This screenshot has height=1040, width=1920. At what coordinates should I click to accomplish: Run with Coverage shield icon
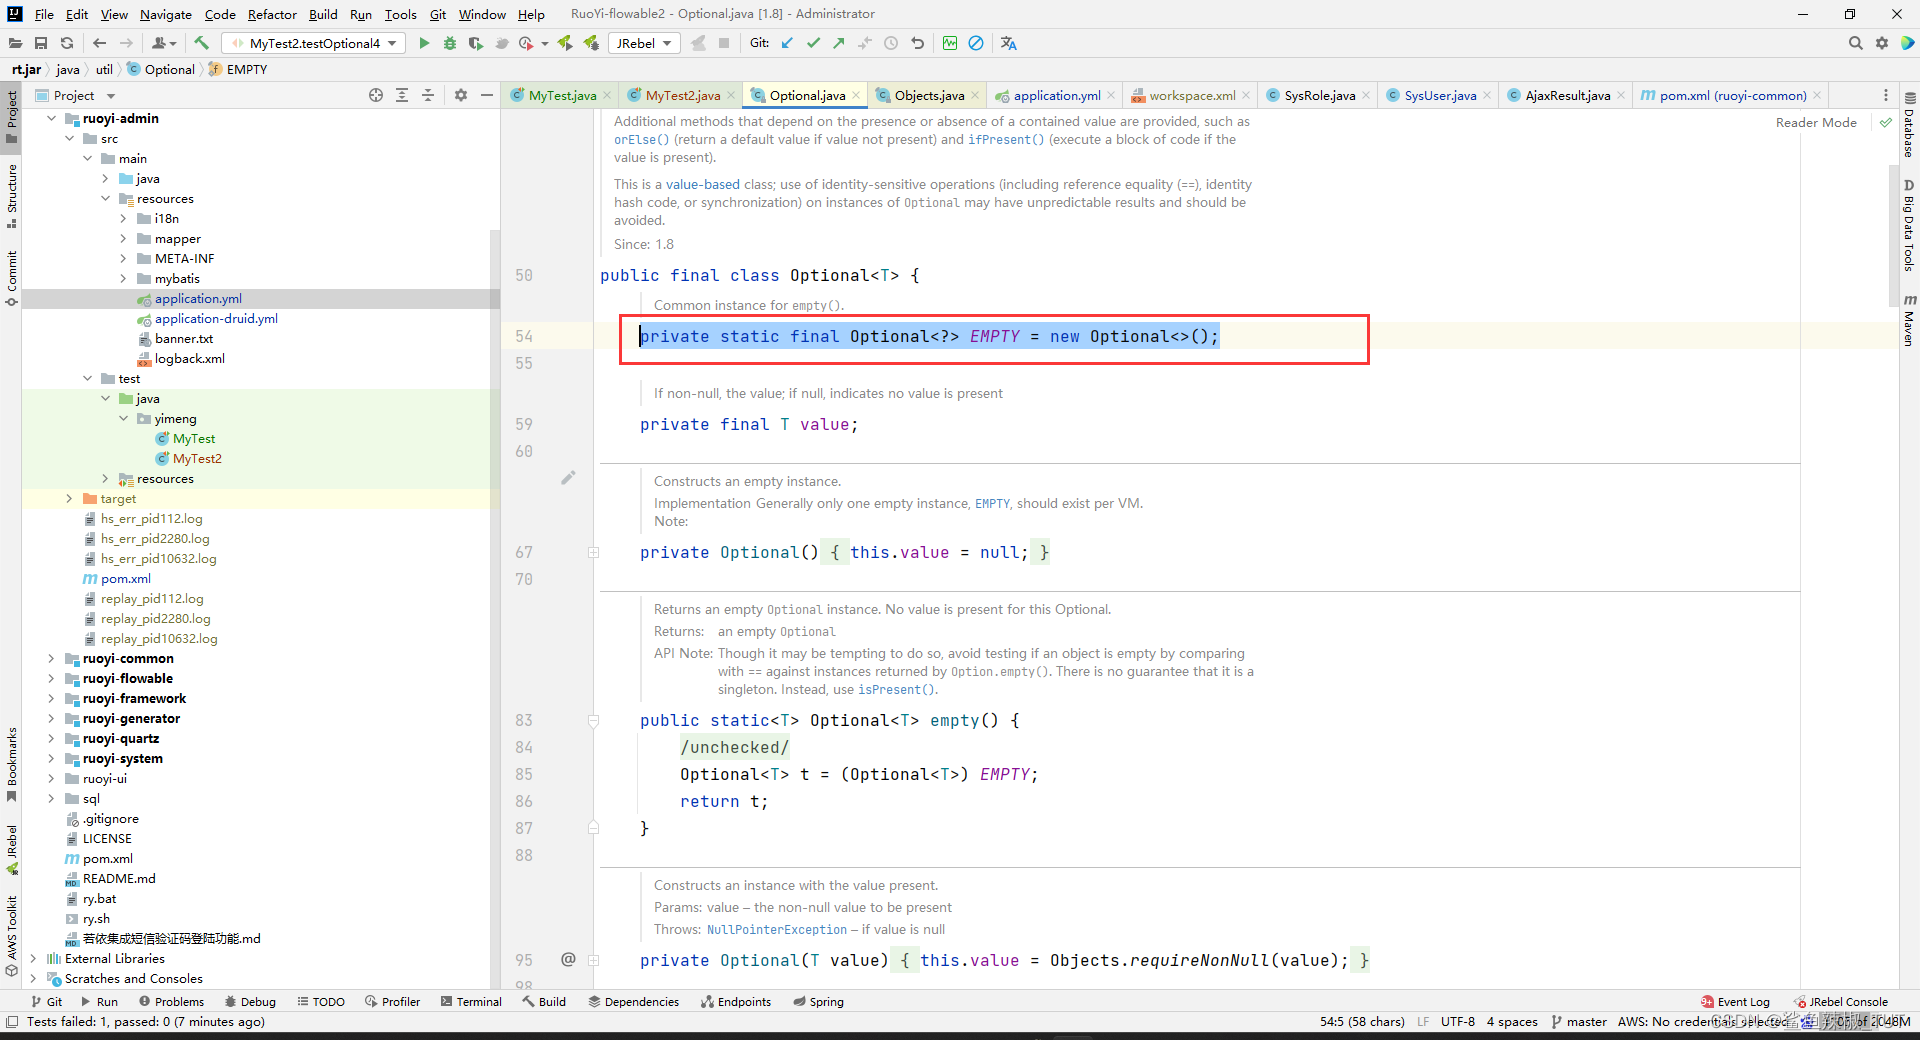tap(475, 43)
